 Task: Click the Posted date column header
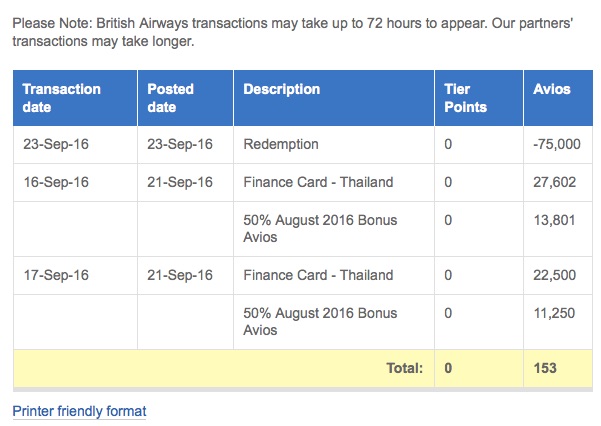(x=186, y=98)
